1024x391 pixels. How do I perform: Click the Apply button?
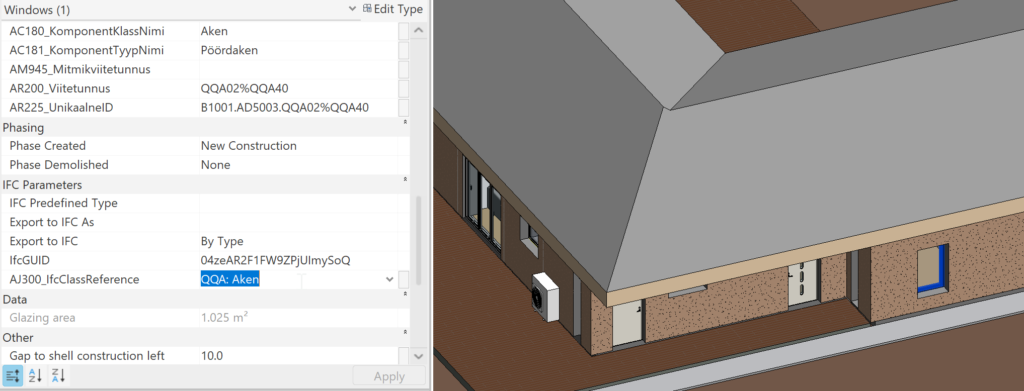389,376
